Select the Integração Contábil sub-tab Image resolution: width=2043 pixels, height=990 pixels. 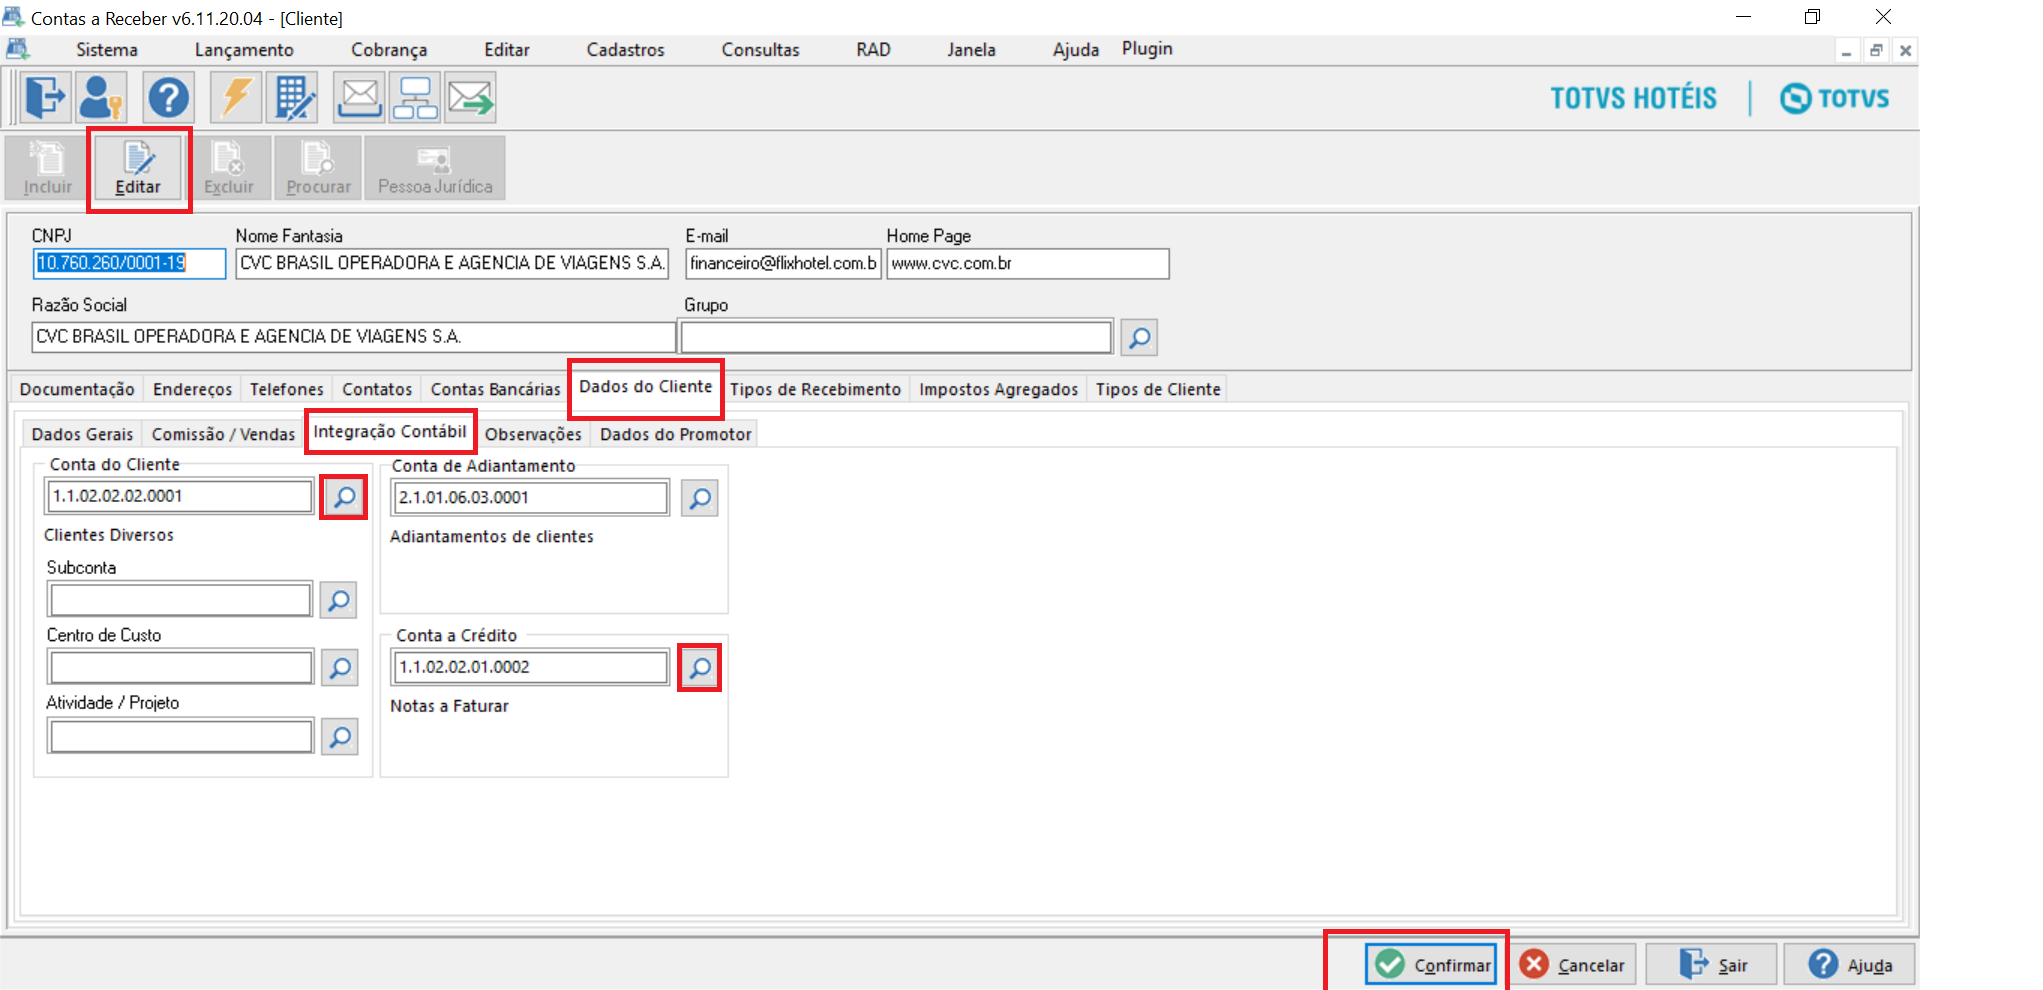(x=390, y=431)
